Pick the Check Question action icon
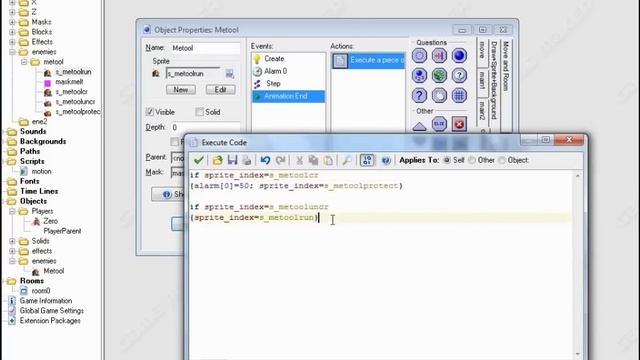Screen dimensions: 640x360 coord(459,76)
